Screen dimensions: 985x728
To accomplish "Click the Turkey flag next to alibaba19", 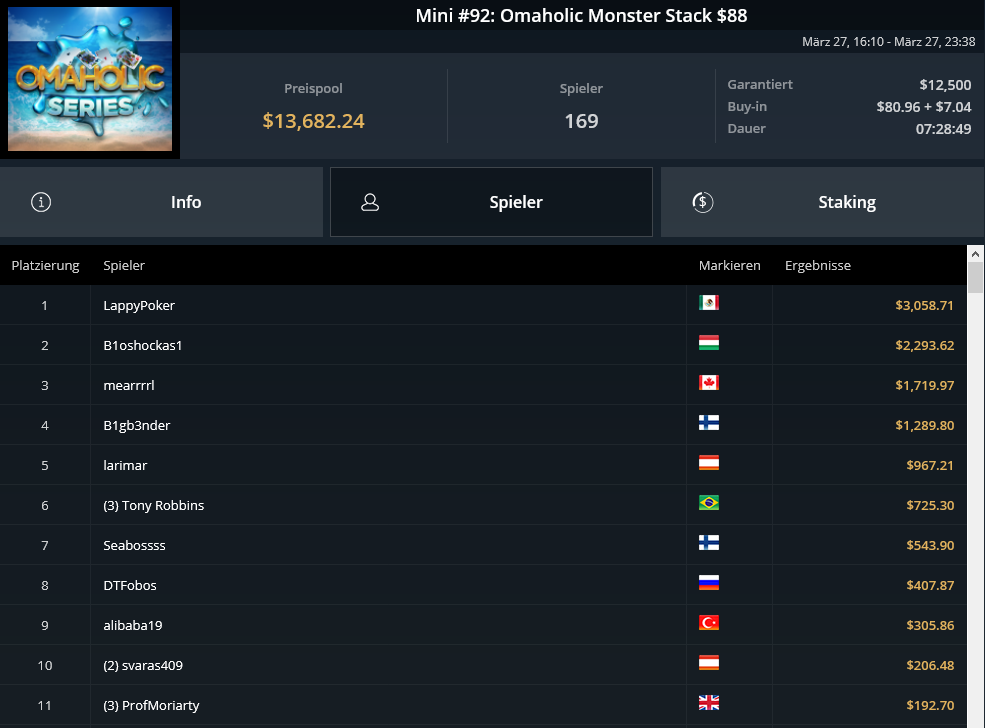I will (709, 622).
